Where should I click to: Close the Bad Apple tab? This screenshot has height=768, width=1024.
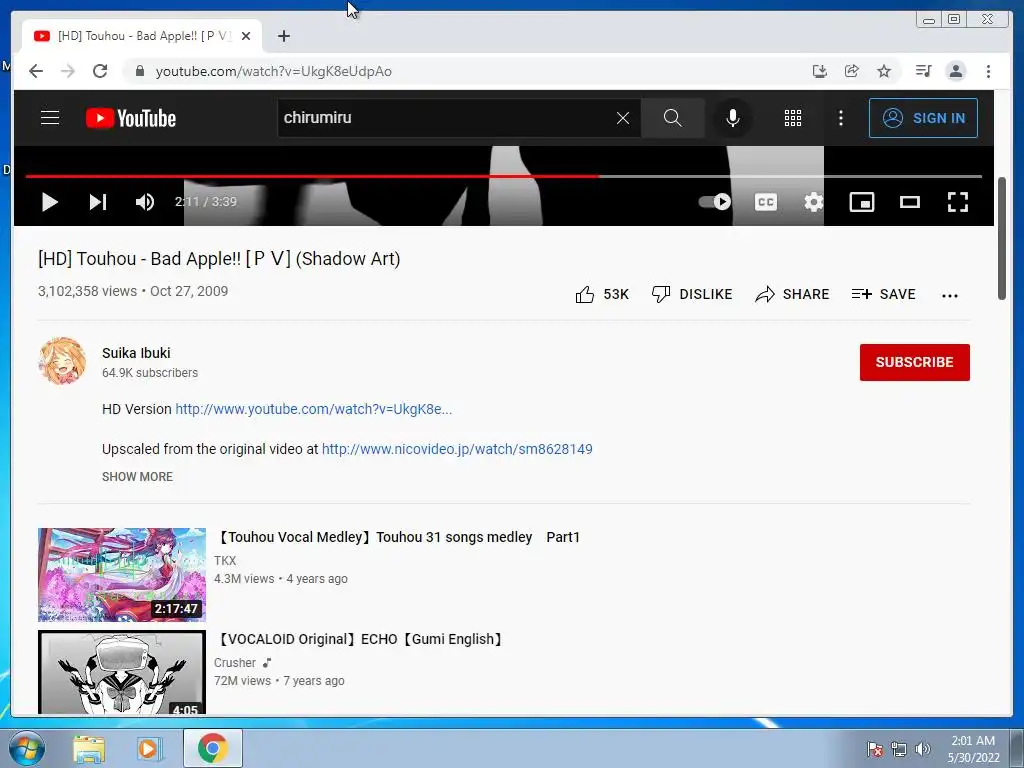(246, 37)
